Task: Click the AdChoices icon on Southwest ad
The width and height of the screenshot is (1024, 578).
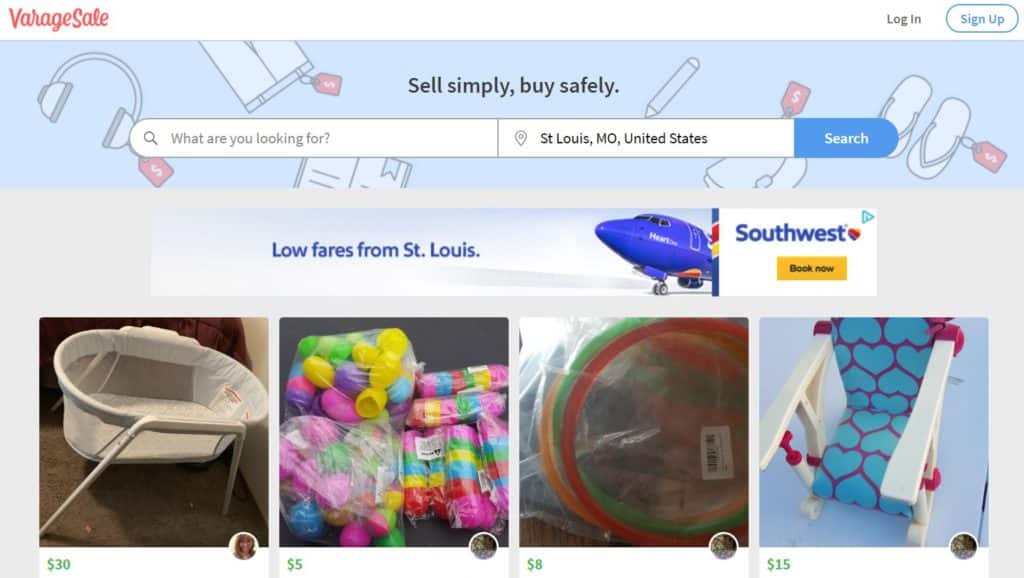Action: click(x=867, y=217)
